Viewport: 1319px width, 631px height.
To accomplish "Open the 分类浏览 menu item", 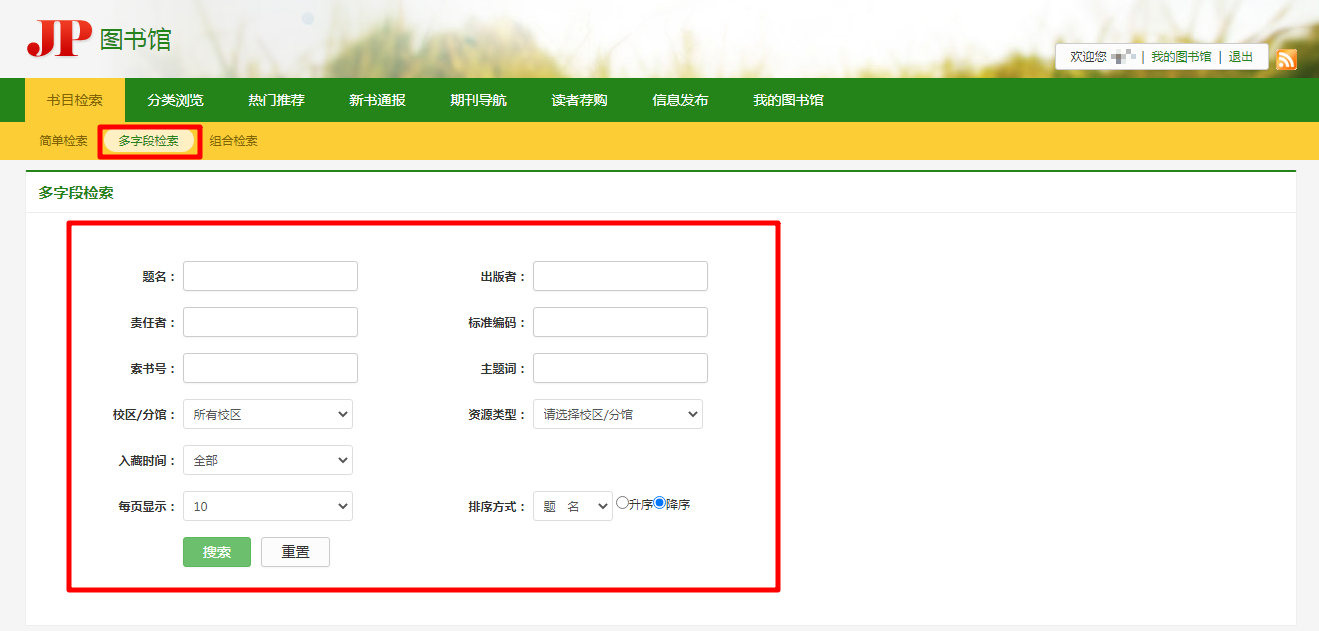I will tap(175, 100).
